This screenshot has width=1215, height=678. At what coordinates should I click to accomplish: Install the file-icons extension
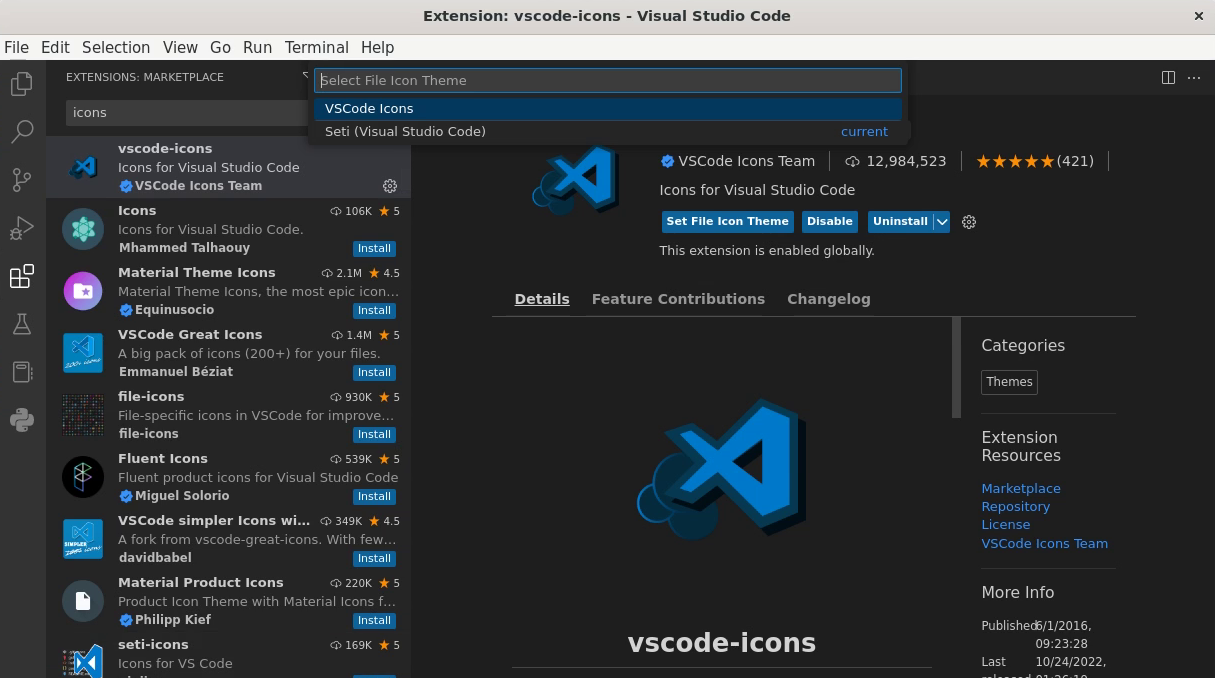pos(375,435)
